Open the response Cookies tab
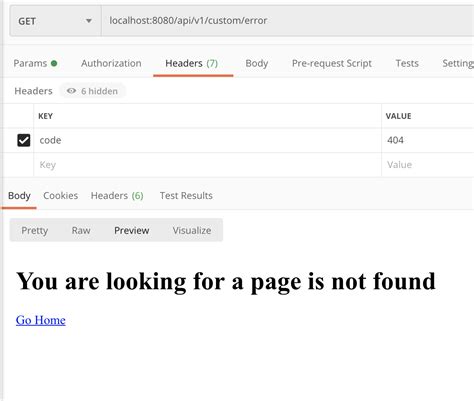This screenshot has height=401, width=474. pos(60,196)
